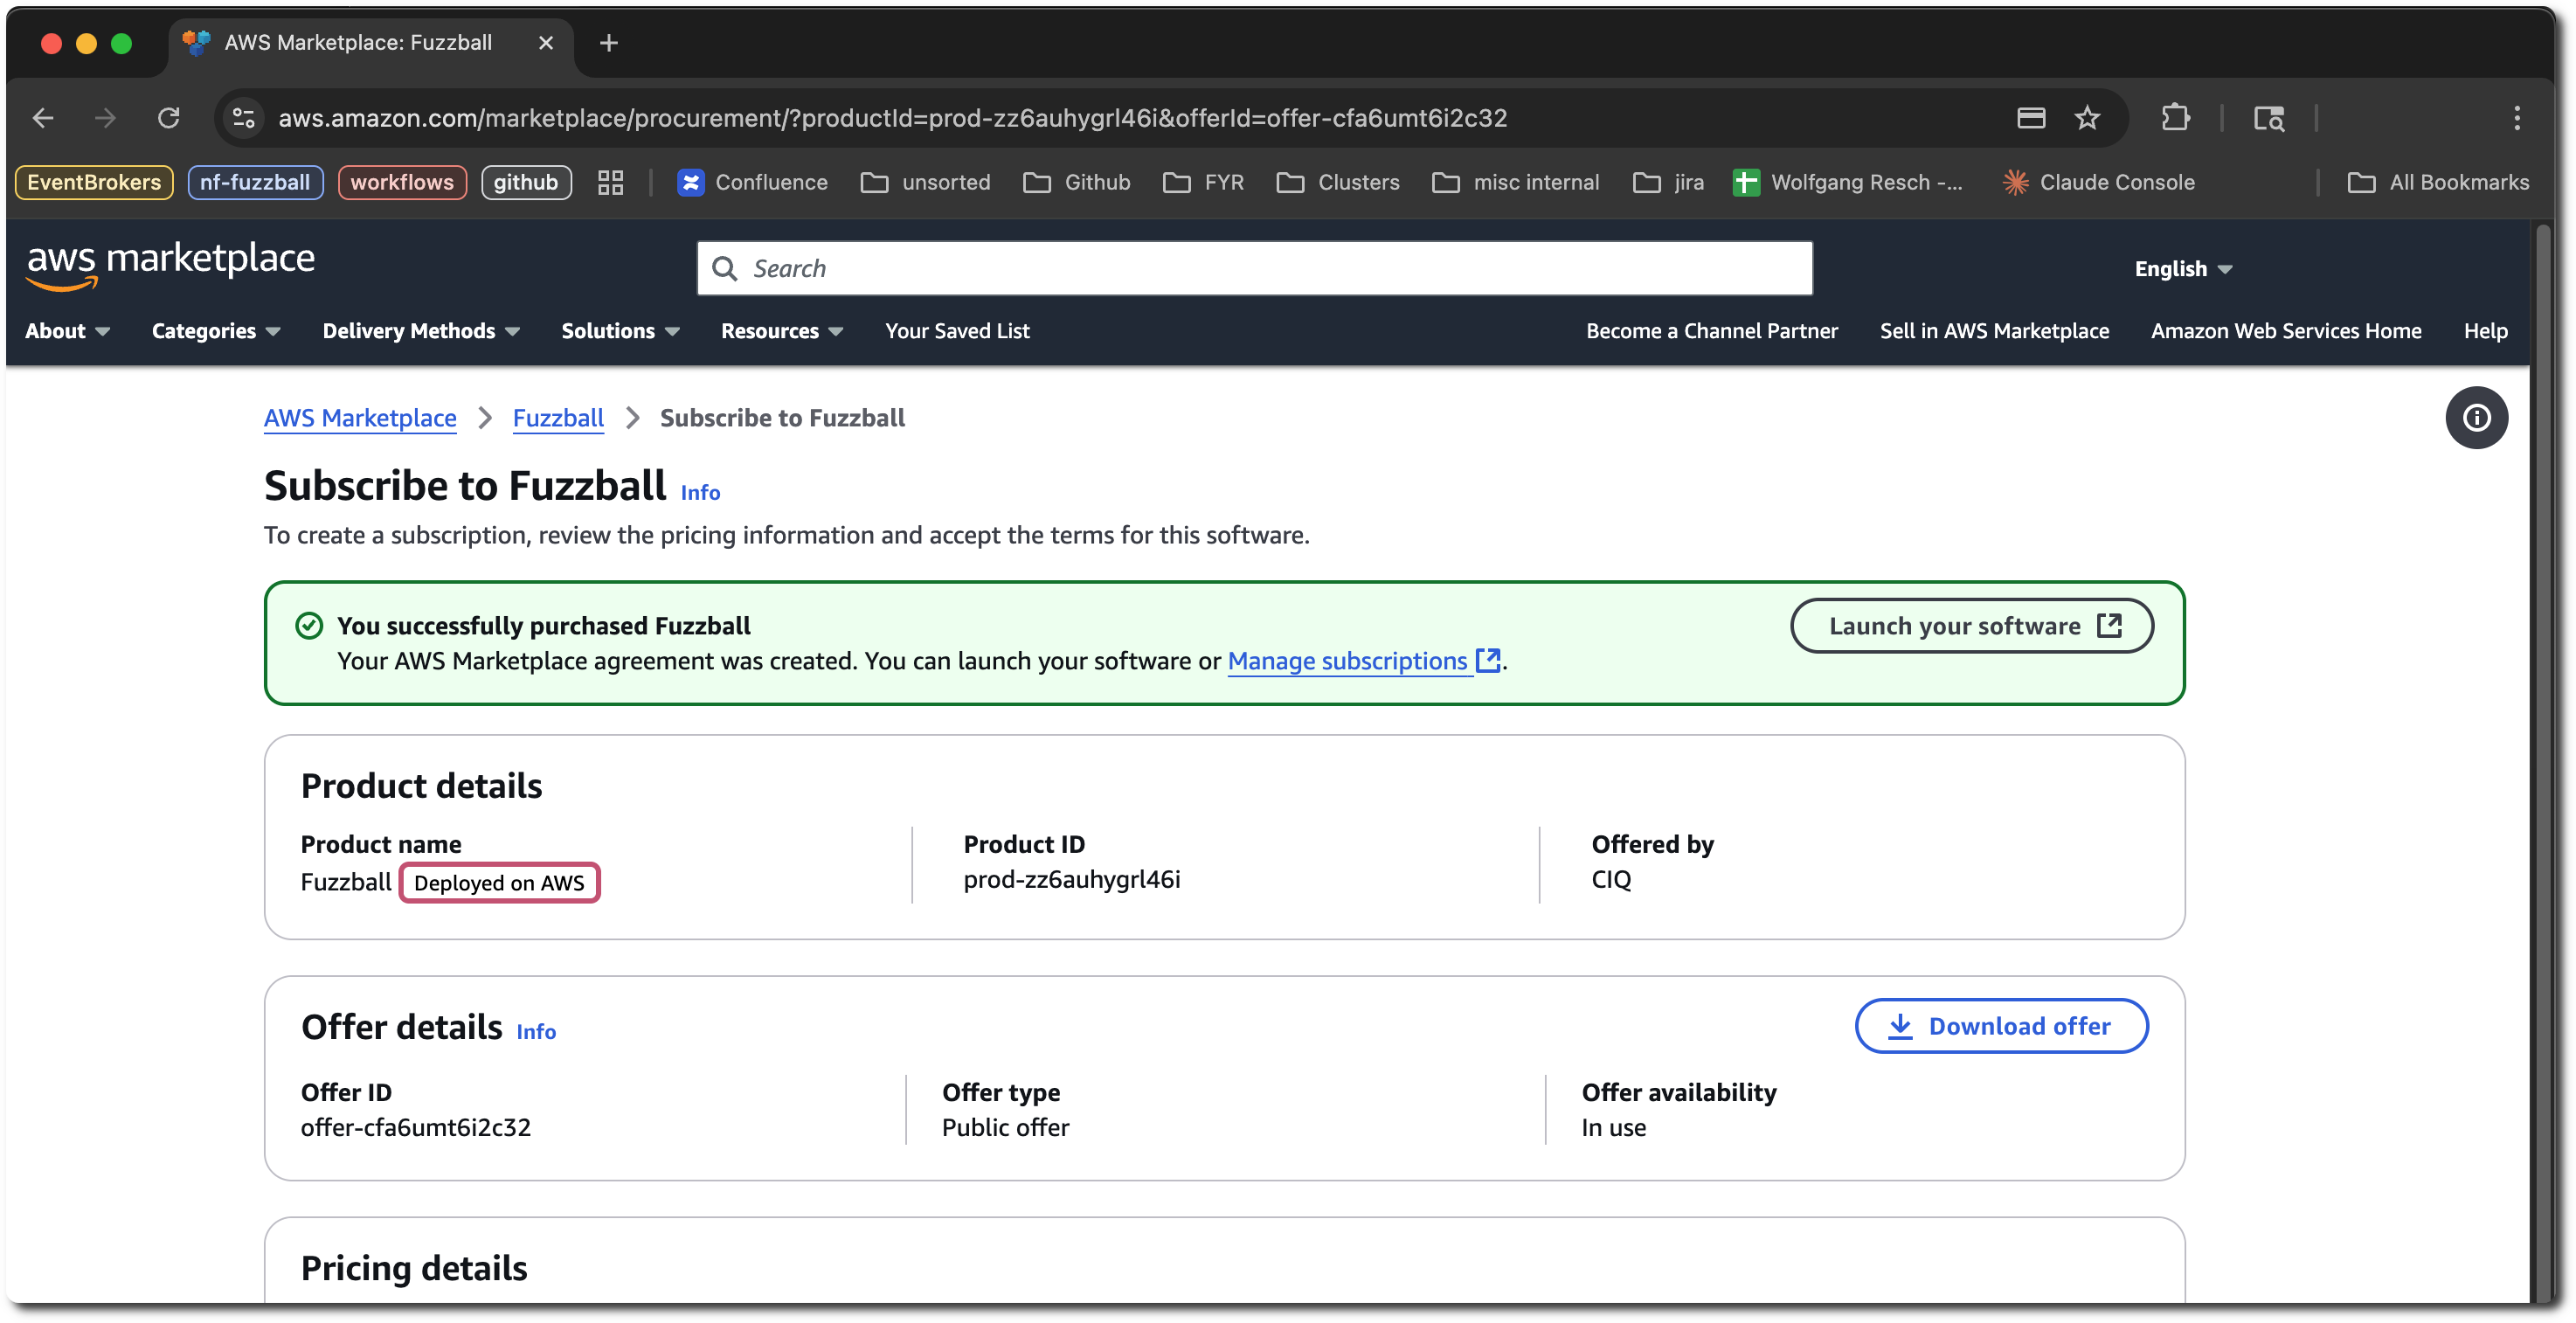
Task: Expand the Categories menu
Action: (x=216, y=330)
